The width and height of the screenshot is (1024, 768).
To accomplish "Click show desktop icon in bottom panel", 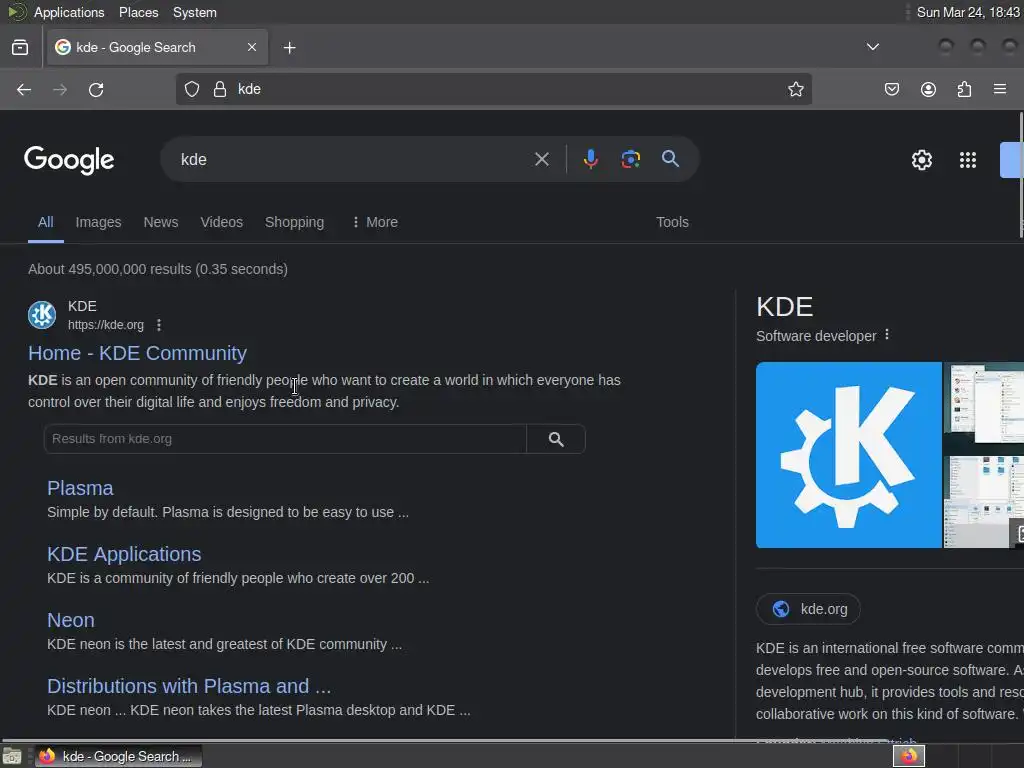I will (x=12, y=757).
